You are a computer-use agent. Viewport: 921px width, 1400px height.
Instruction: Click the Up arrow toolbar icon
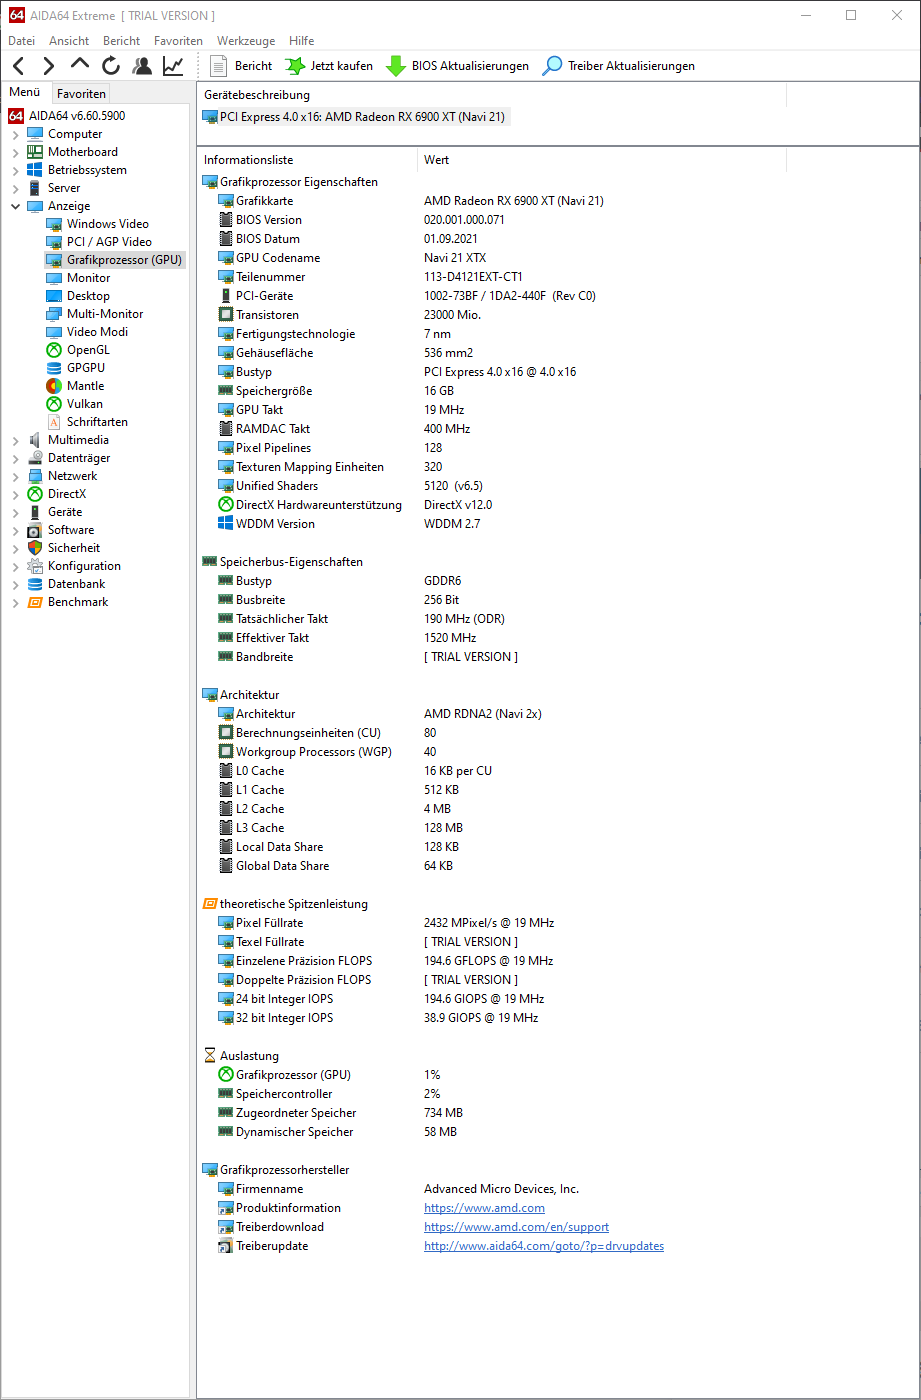[x=80, y=65]
